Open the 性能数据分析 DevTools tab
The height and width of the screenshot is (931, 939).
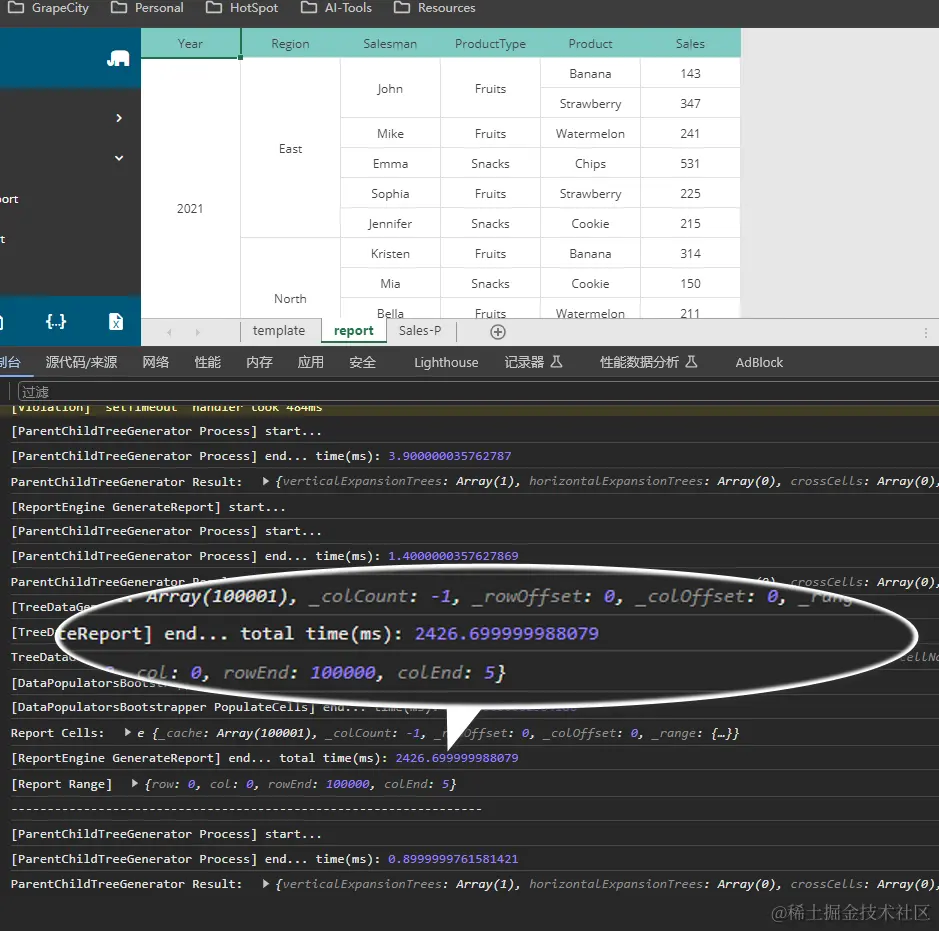[649, 362]
